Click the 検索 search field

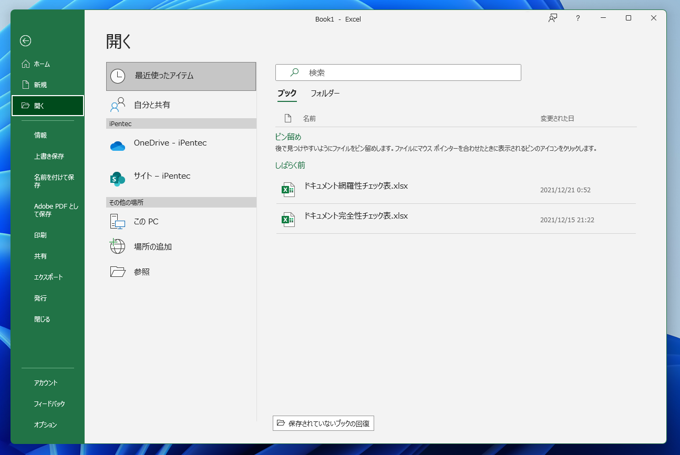click(398, 72)
